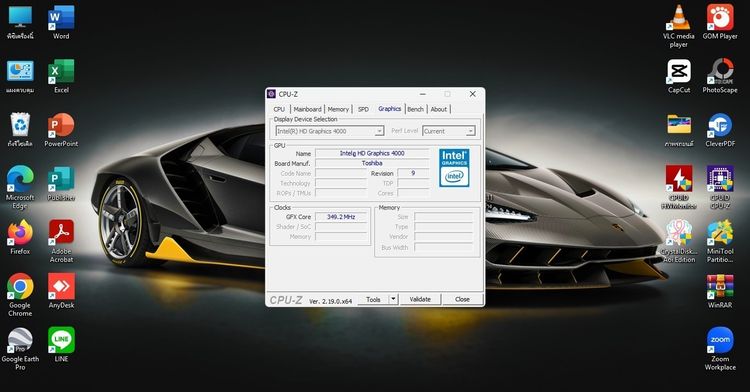Open the Recycle Bin icon
The height and width of the screenshot is (392, 750).
[x=20, y=130]
